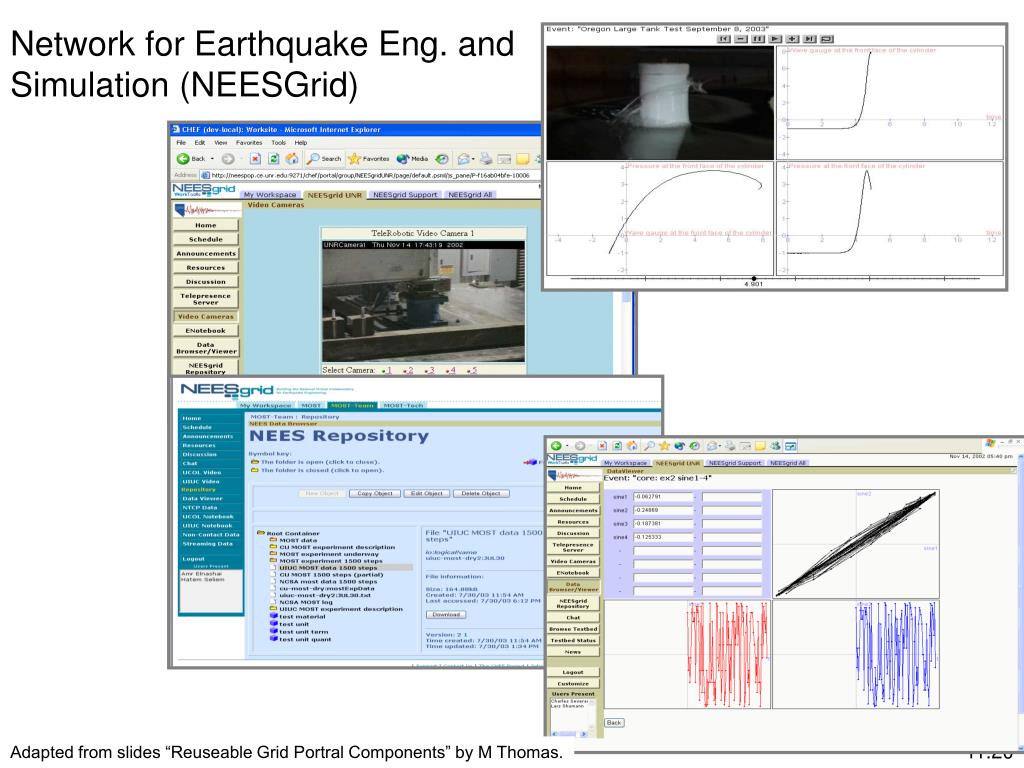
Task: Click Users Present horizontal scrollbar in DataViewer
Action: click(568, 734)
